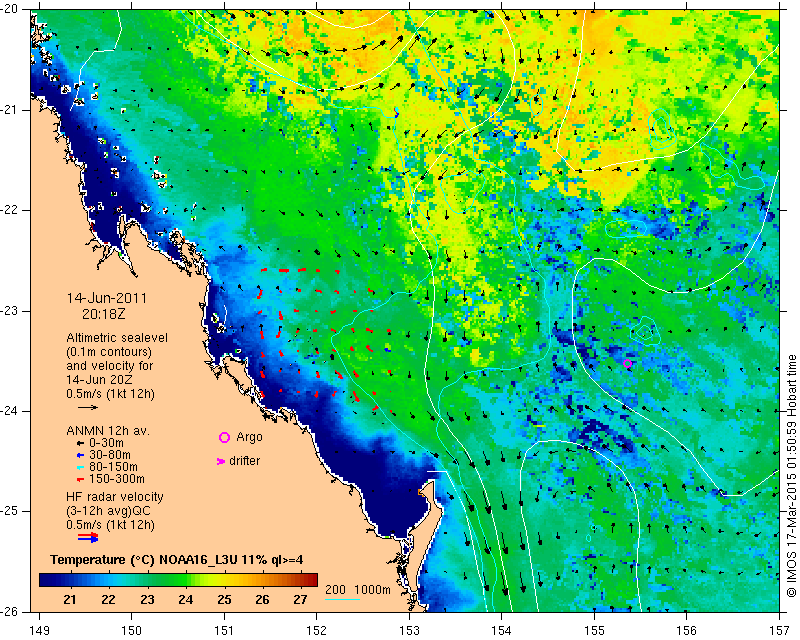This screenshot has width=800, height=640.
Task: Click the cyan 80-150m ANMN arrow symbol
Action: tap(80, 467)
